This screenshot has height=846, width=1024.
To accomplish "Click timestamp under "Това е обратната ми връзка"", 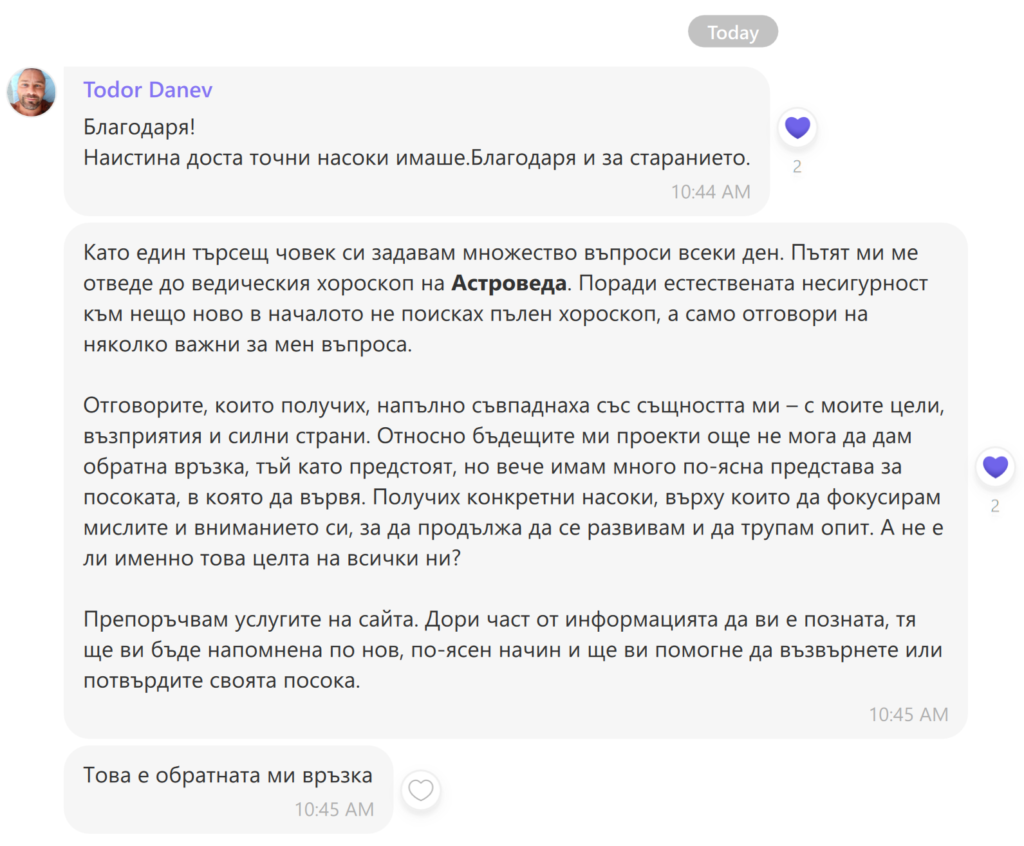I will point(334,809).
